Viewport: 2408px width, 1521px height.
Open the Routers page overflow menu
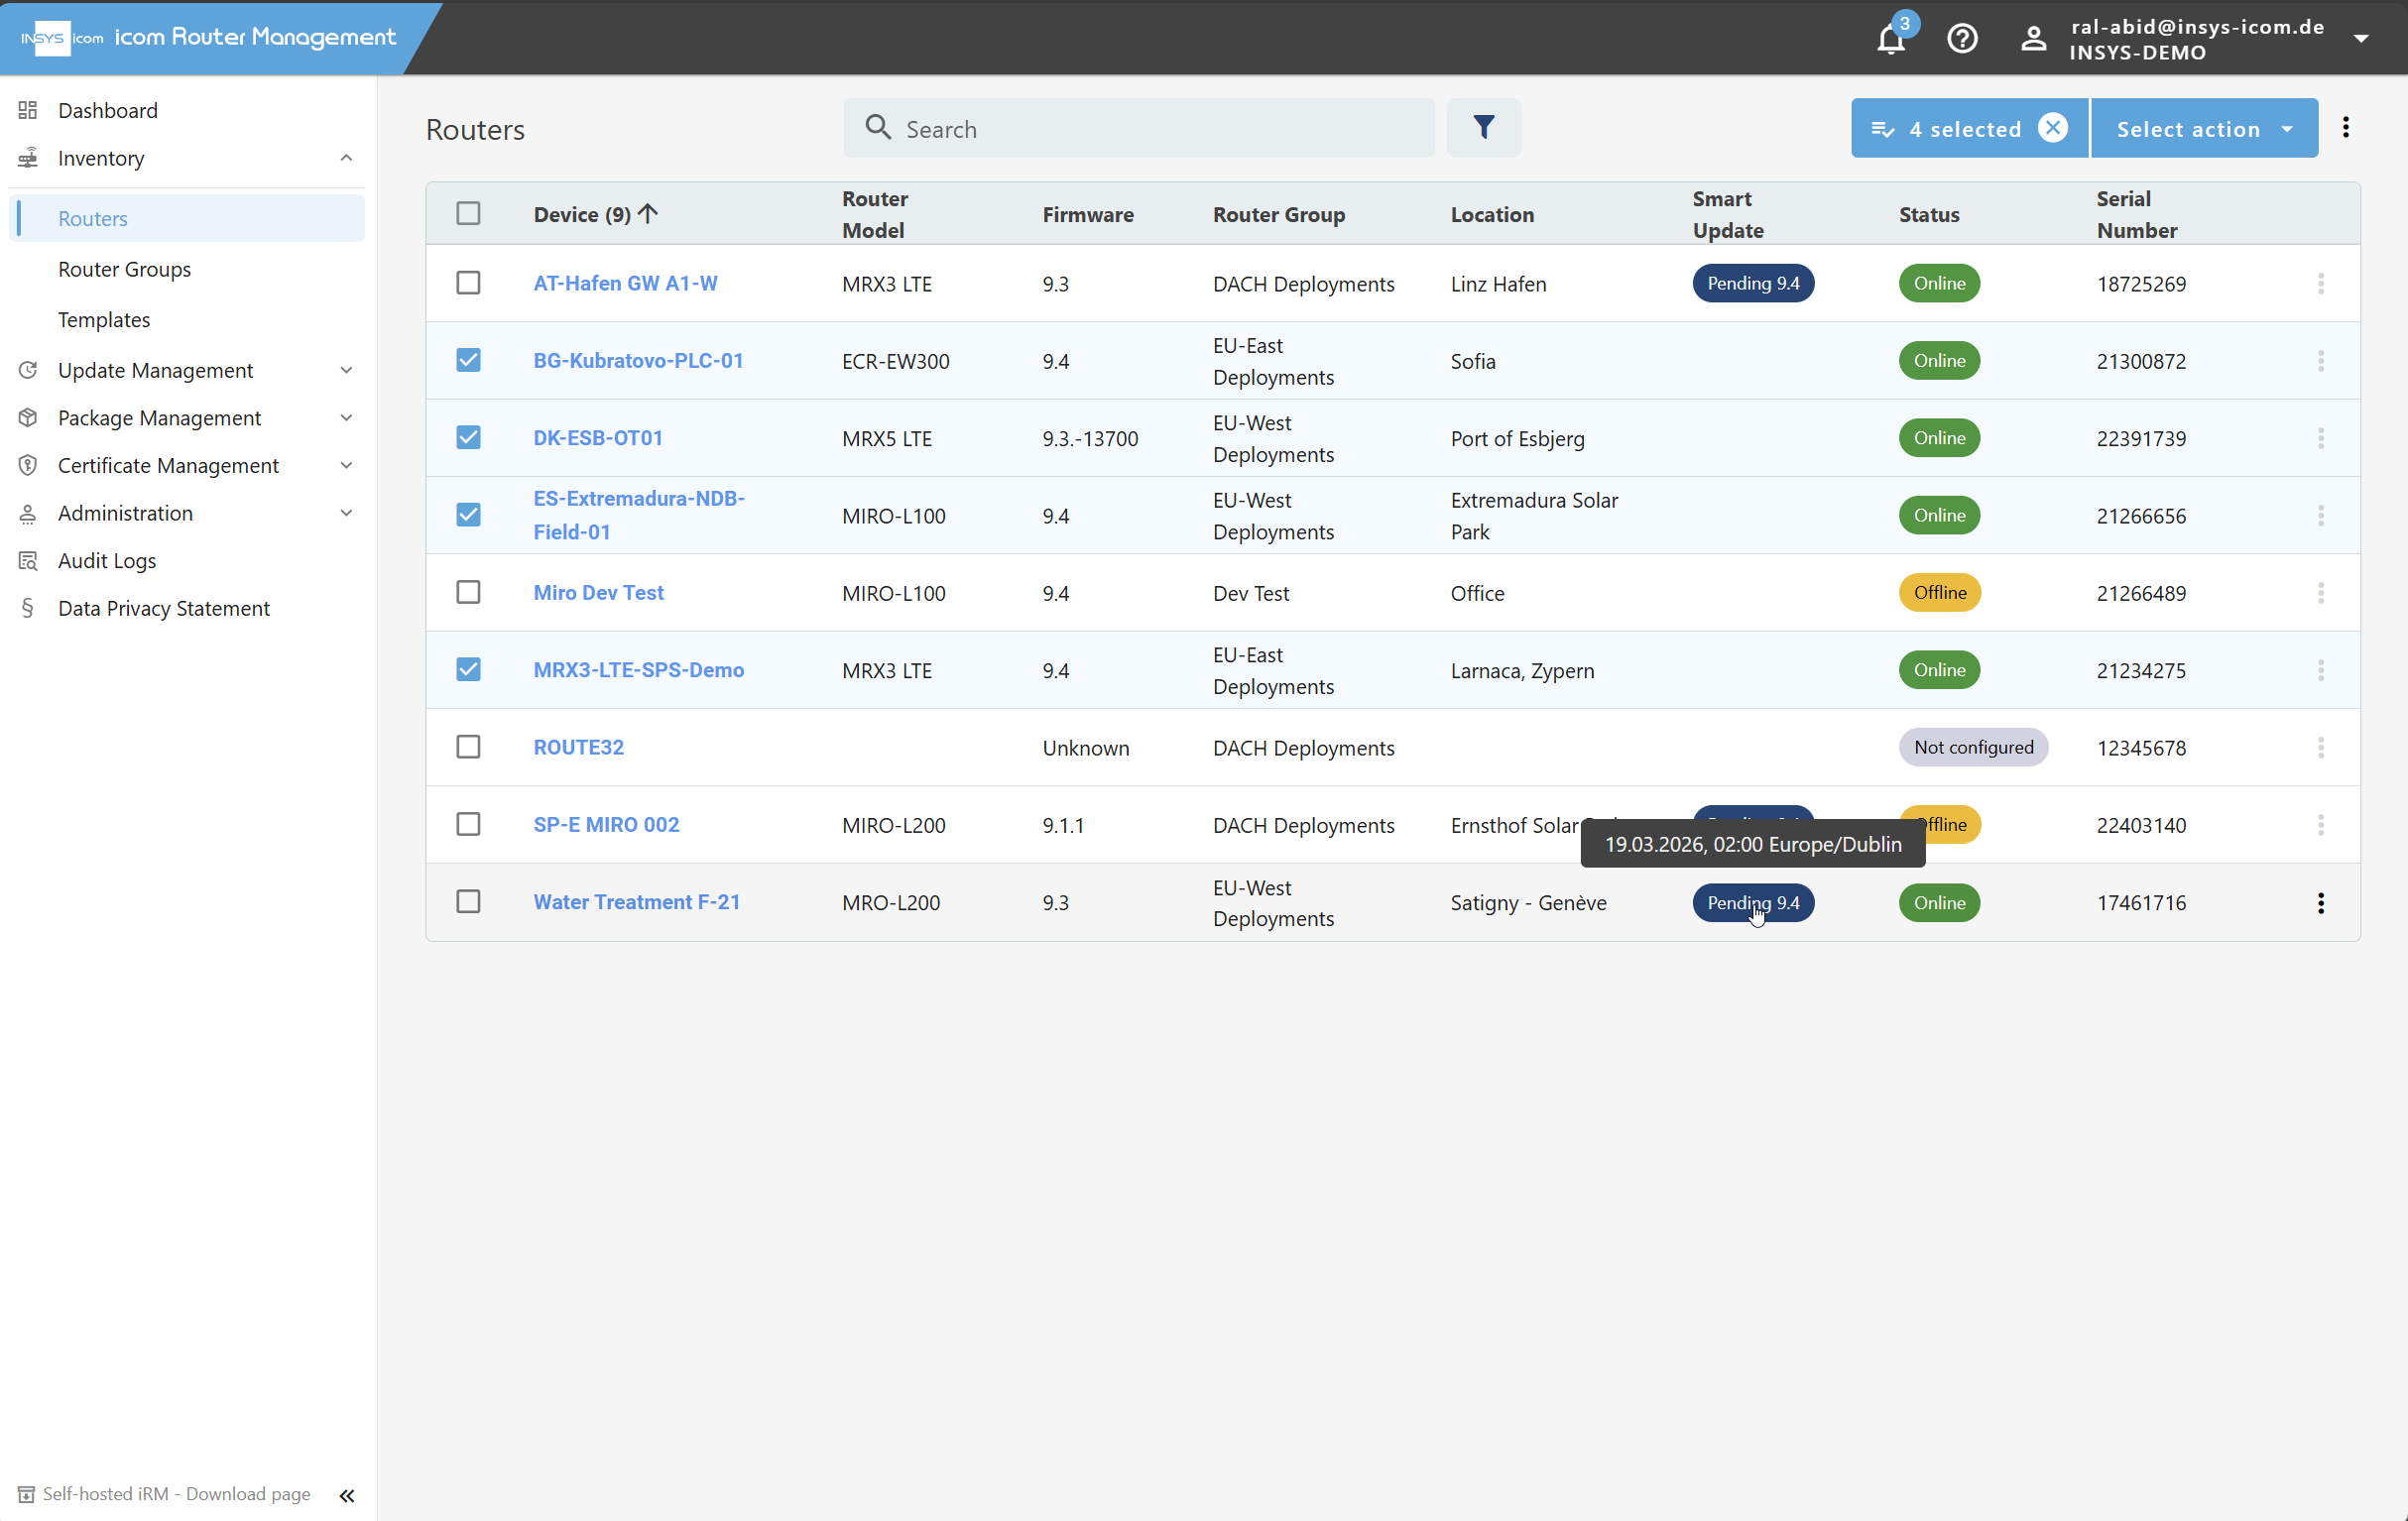click(x=2345, y=127)
